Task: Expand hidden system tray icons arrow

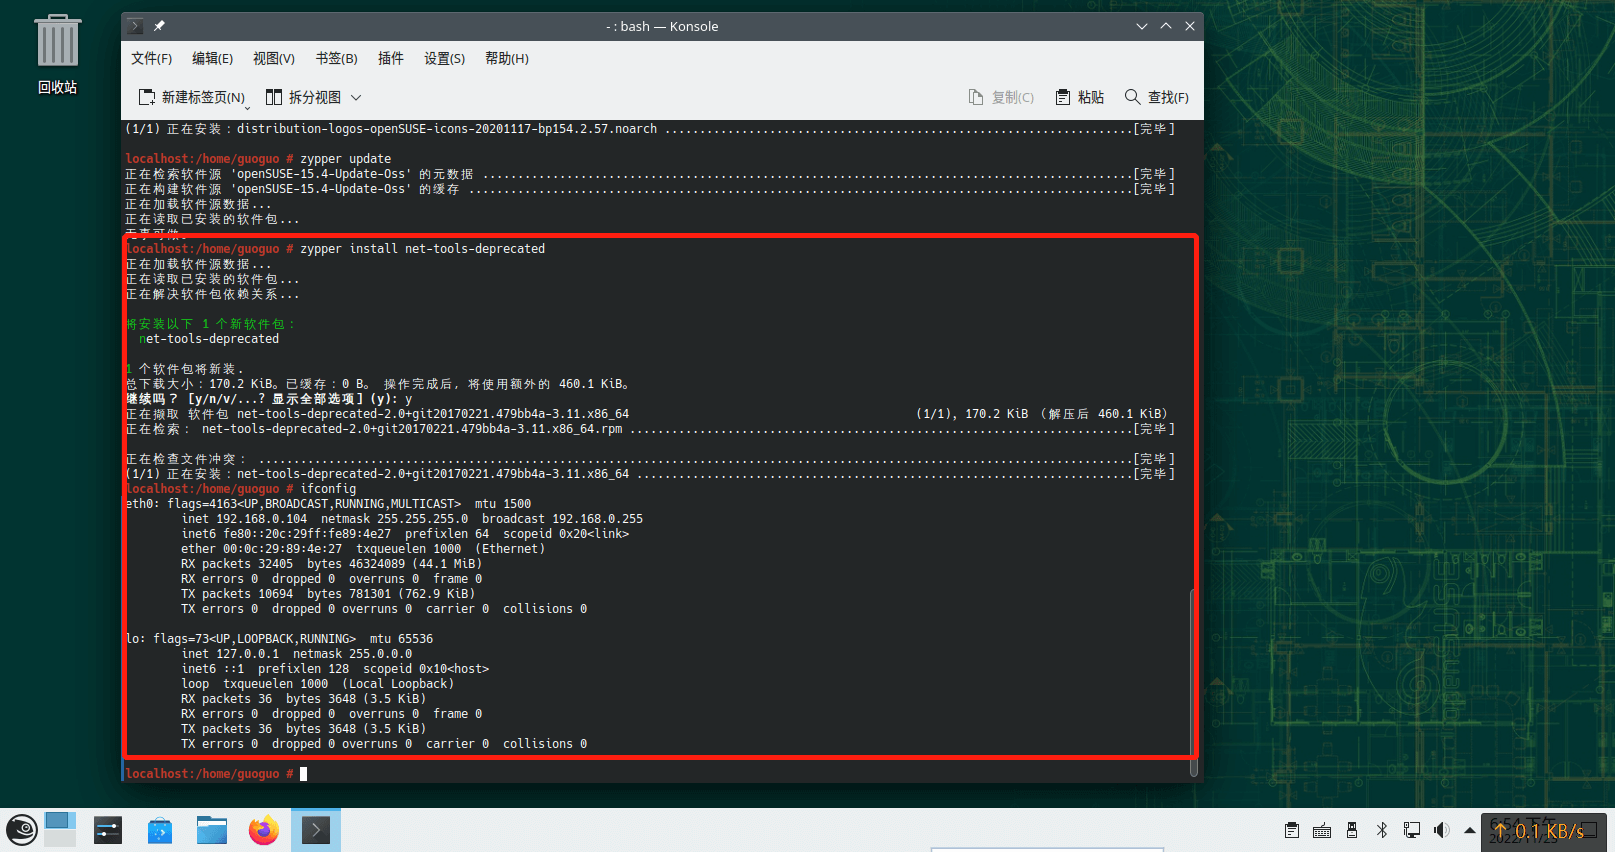Action: tap(1469, 830)
